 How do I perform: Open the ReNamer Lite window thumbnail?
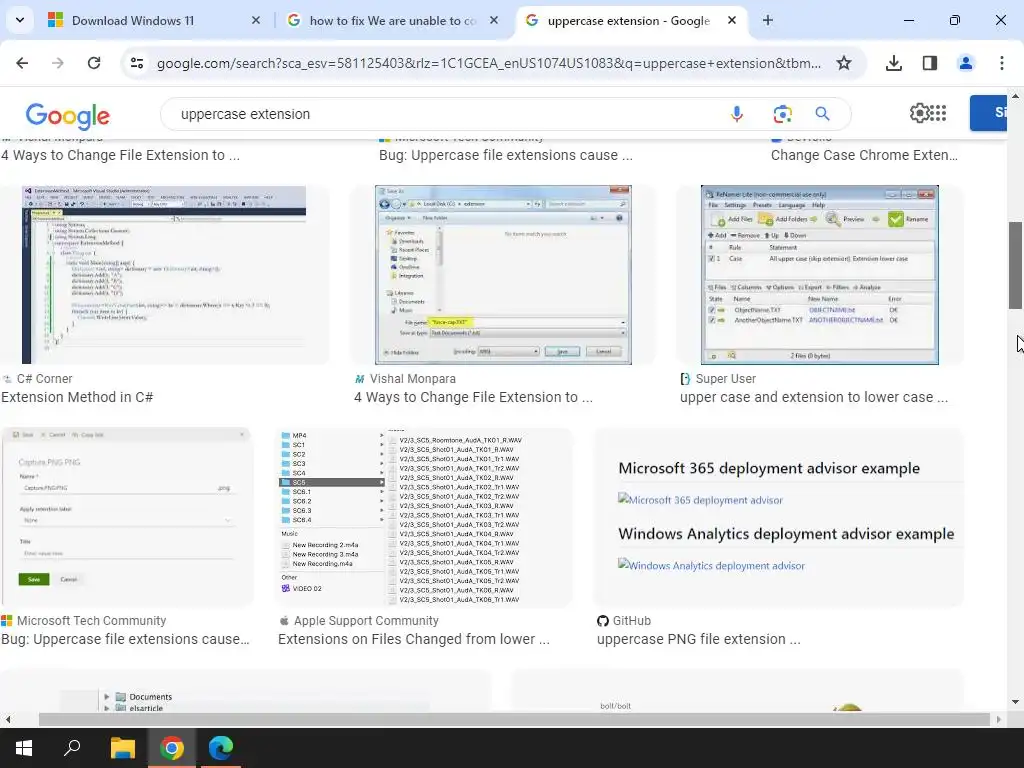[x=820, y=274]
